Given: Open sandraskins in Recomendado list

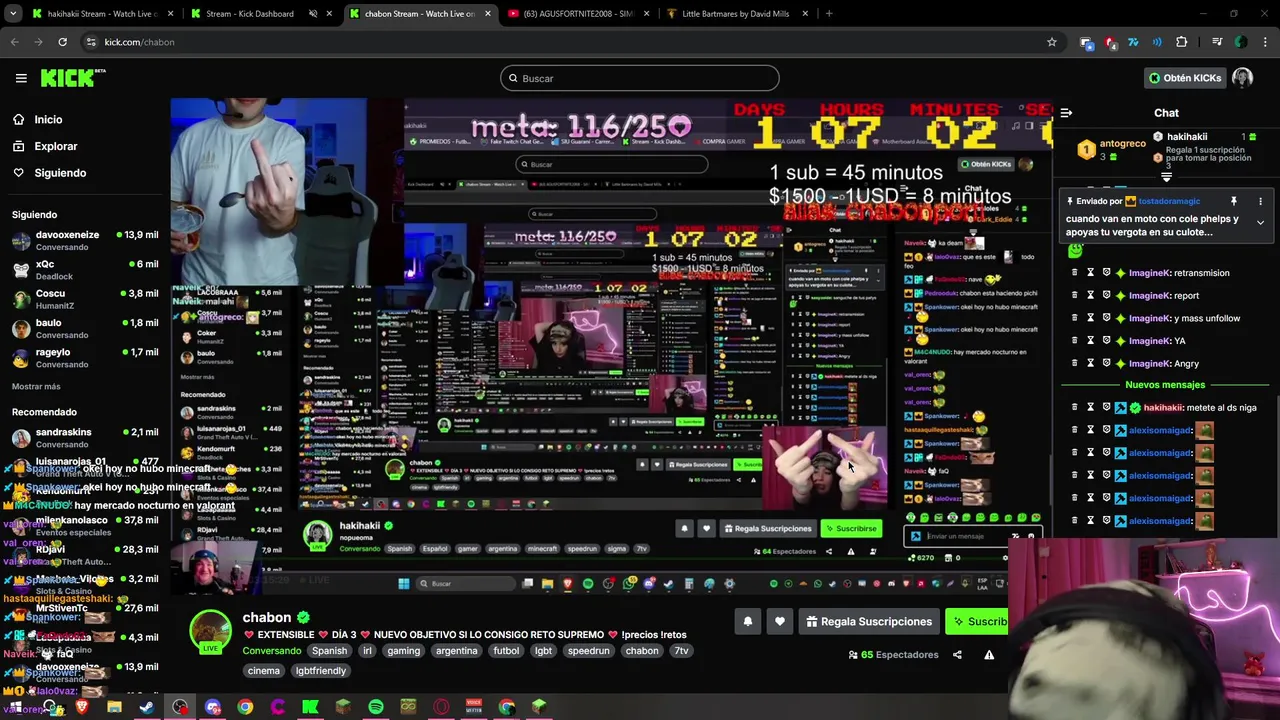Looking at the screenshot, I should click(85, 438).
